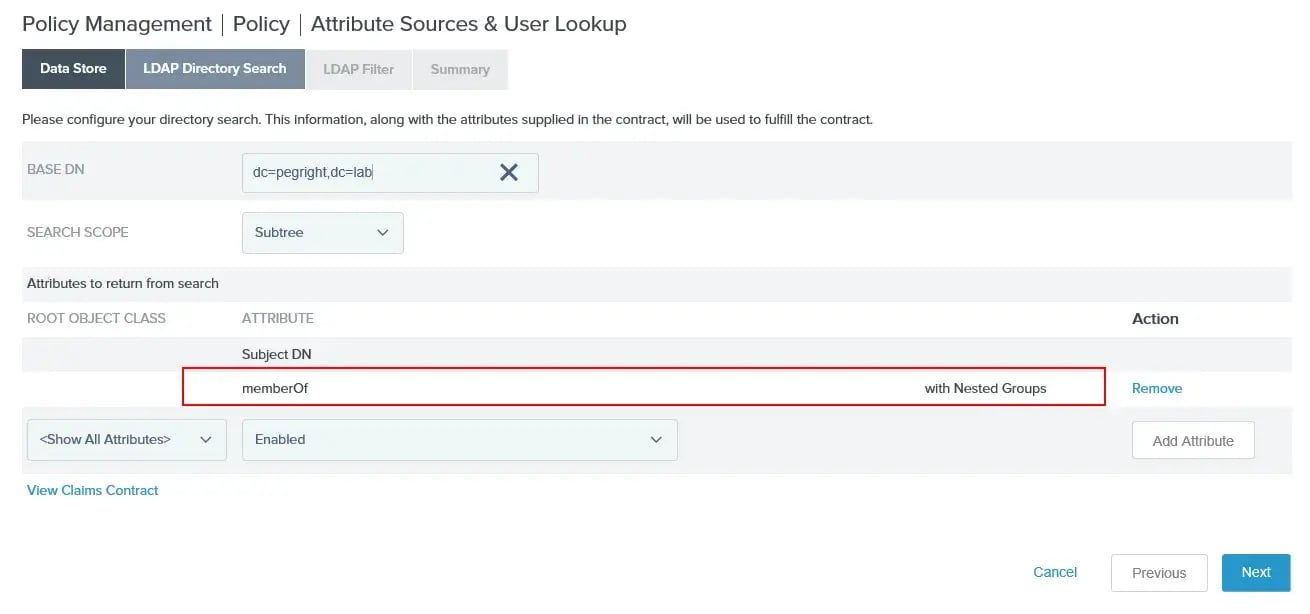
Task: Click the Policy Management breadcrumb
Action: pos(117,23)
